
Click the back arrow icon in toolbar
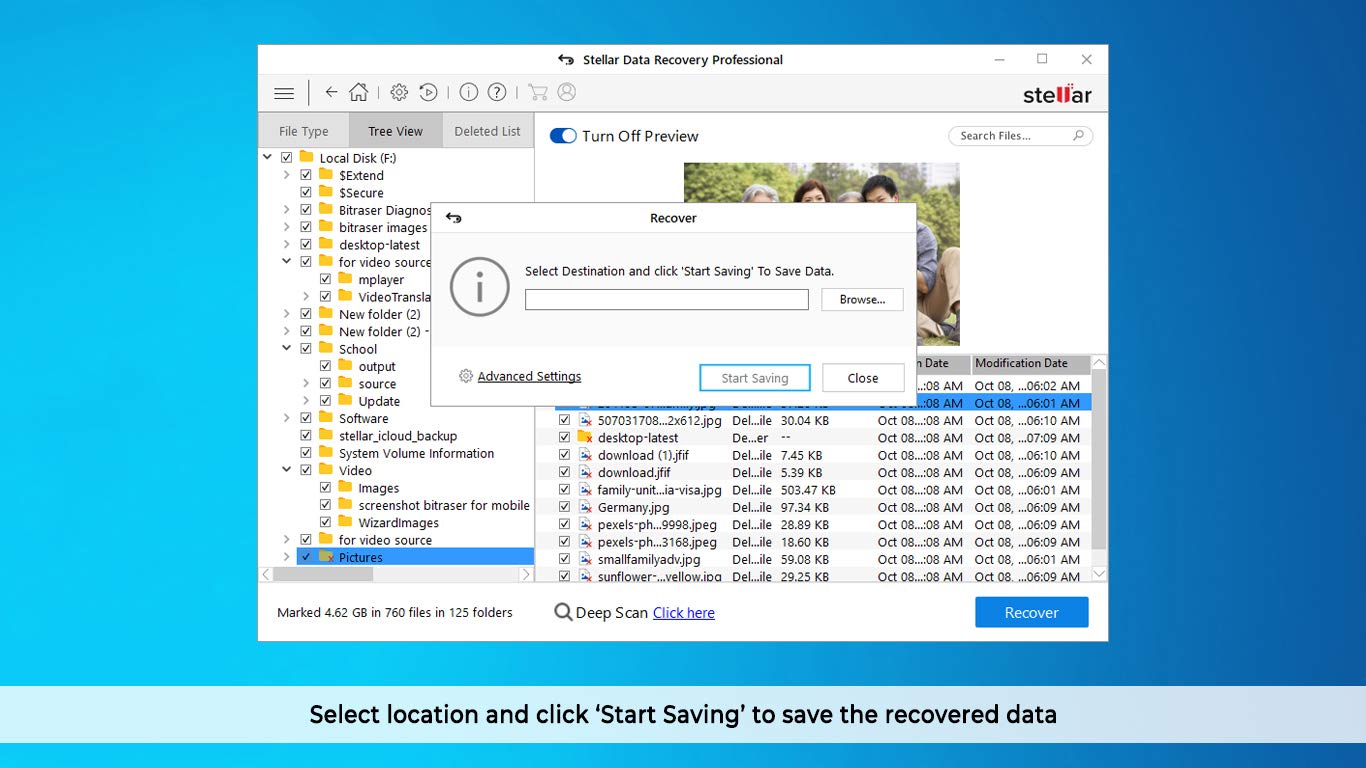click(331, 93)
